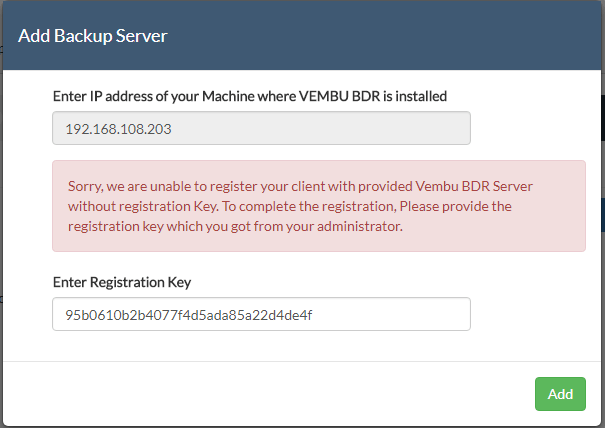Click the word Server in the dialog title
The image size is (605, 428).
142,36
